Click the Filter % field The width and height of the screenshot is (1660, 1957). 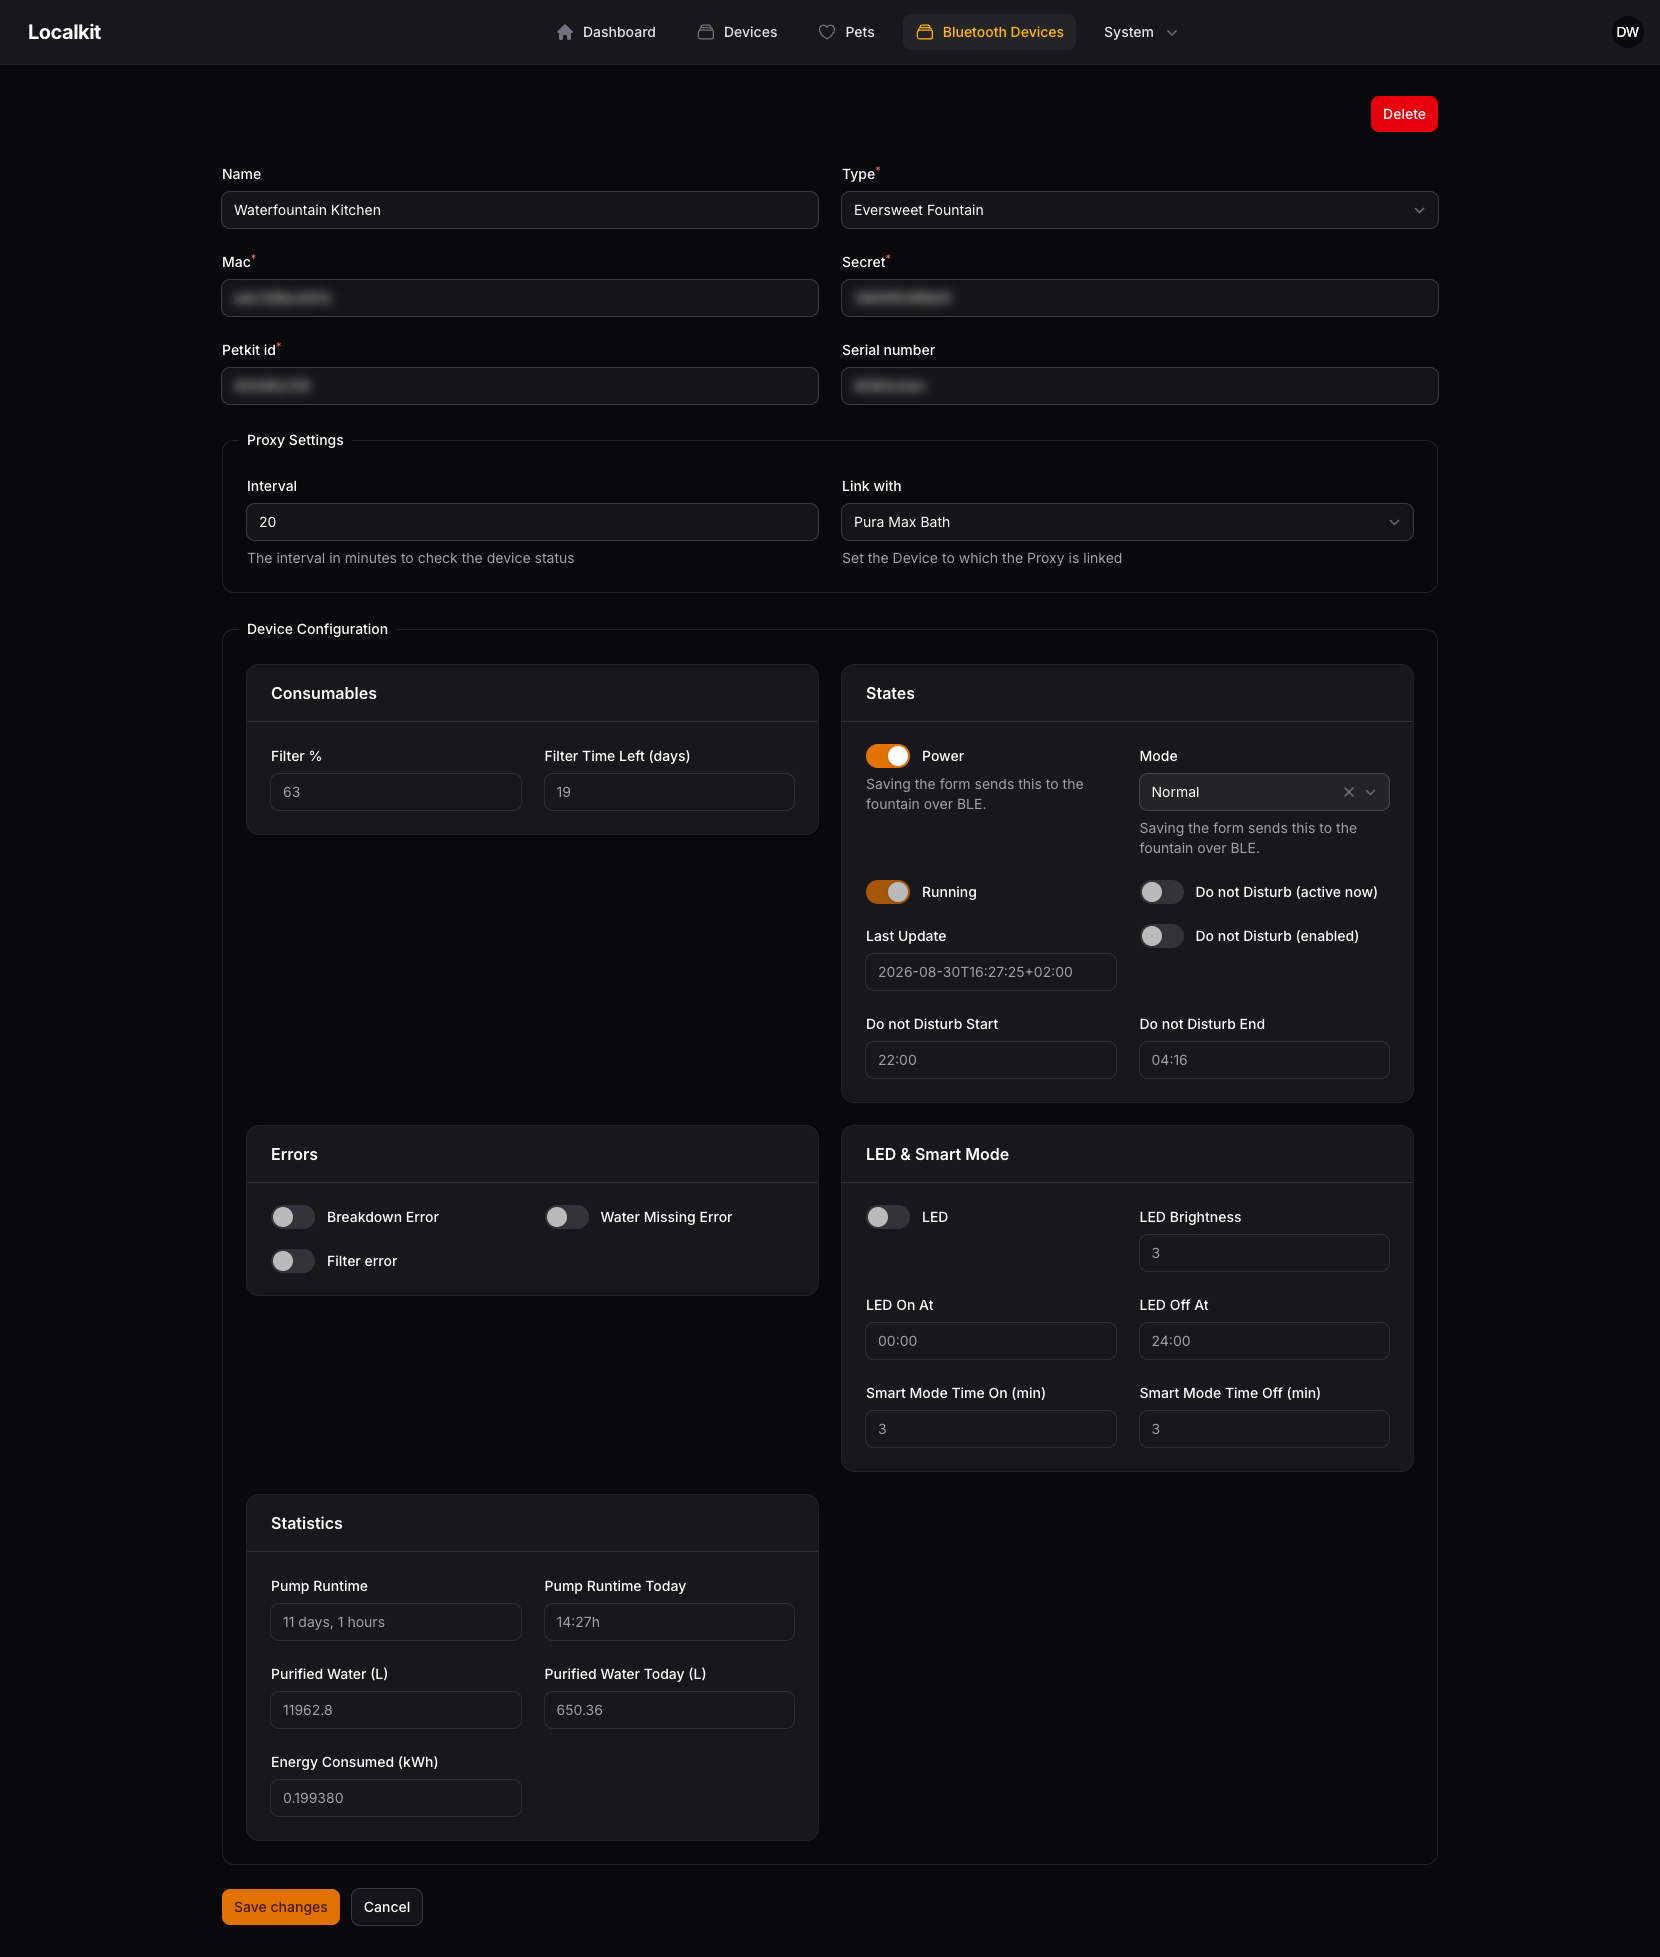point(396,792)
